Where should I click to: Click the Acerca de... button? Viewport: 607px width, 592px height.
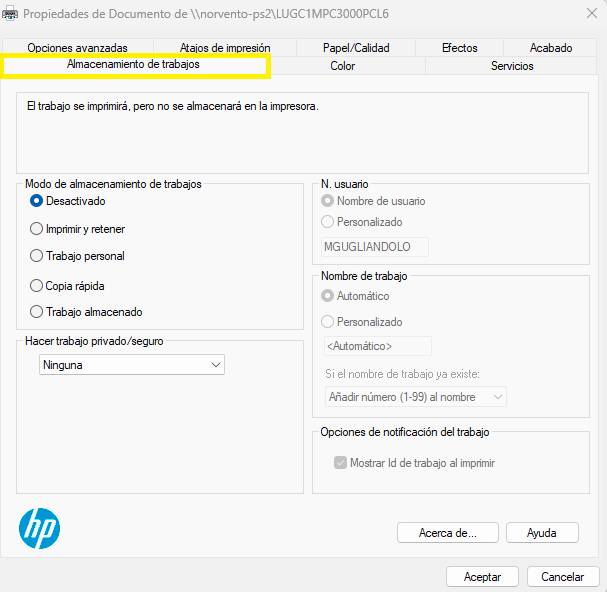[x=448, y=533]
